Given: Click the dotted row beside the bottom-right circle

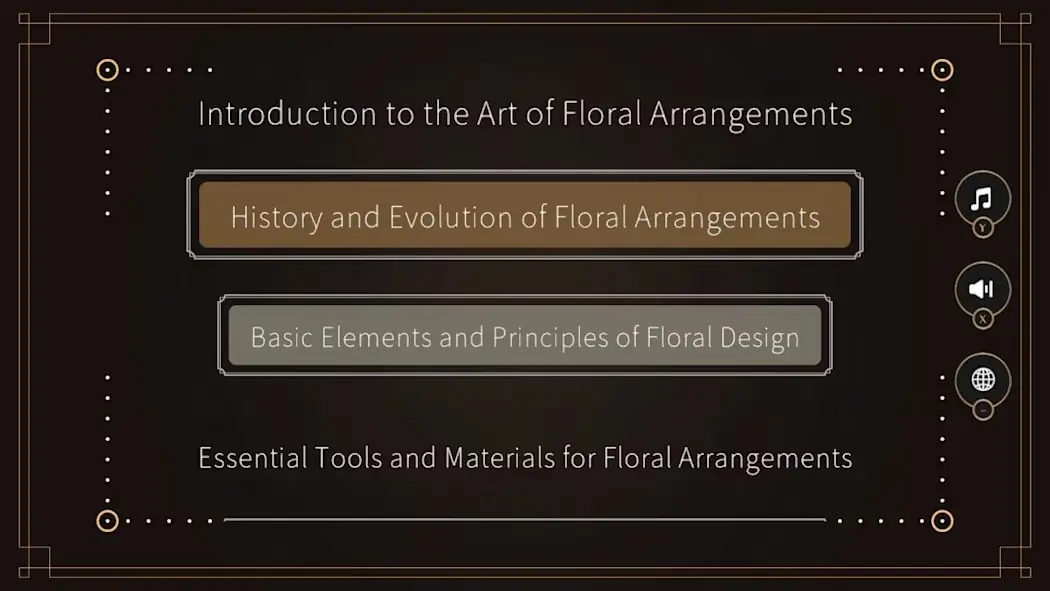Looking at the screenshot, I should [878, 520].
